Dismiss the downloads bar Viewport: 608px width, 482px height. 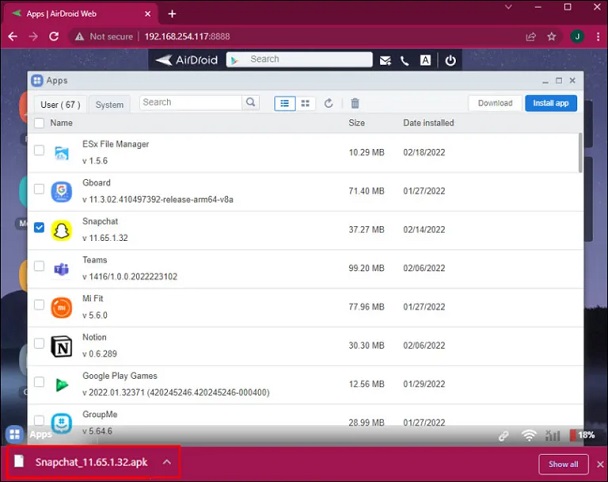pos(600,464)
